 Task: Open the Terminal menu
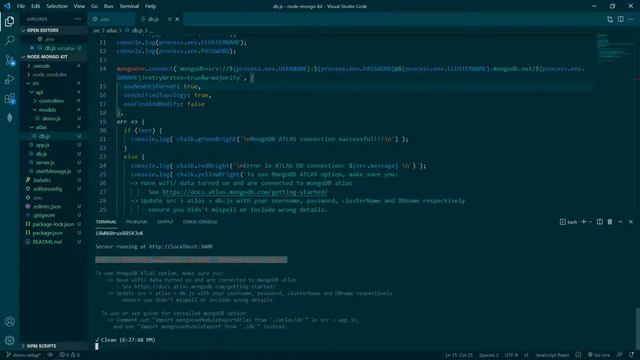(129, 6)
